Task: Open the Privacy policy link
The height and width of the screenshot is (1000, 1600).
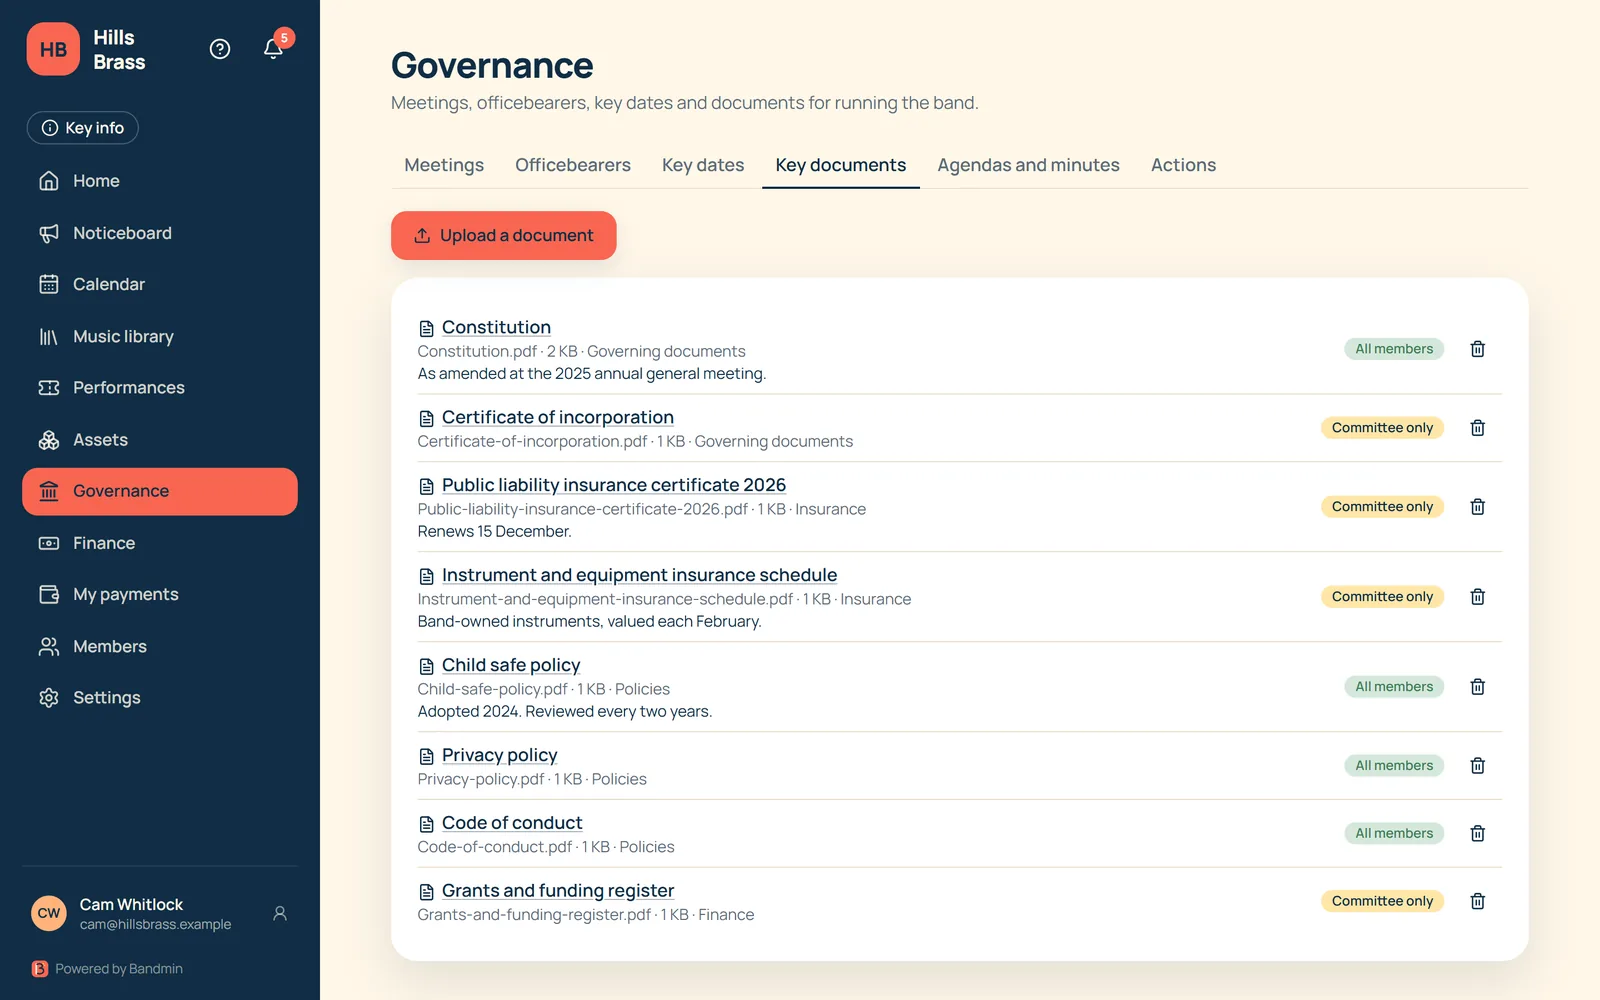Action: [500, 755]
